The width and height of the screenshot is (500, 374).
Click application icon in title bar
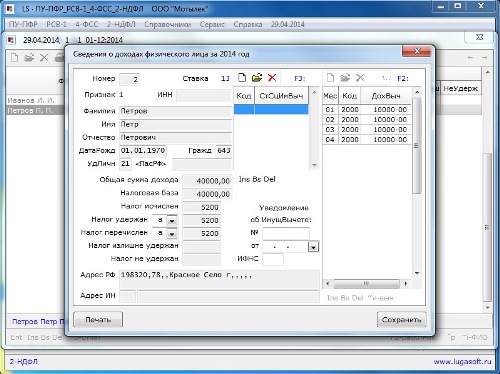[10, 9]
